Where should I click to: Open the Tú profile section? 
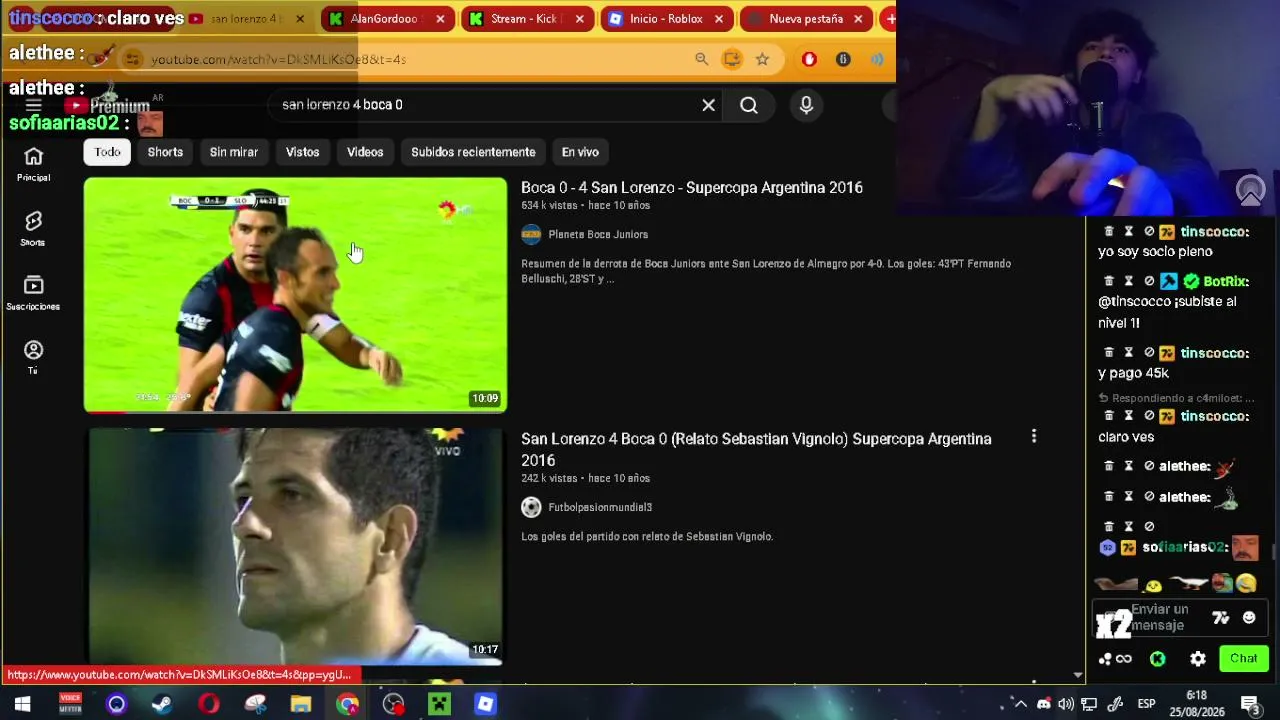point(33,350)
